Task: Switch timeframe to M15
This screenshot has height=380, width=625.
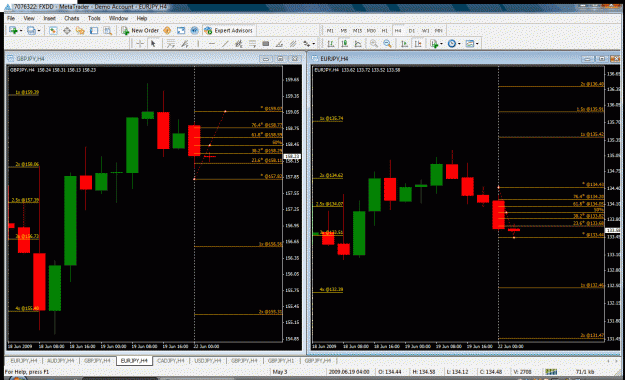Action: click(357, 31)
